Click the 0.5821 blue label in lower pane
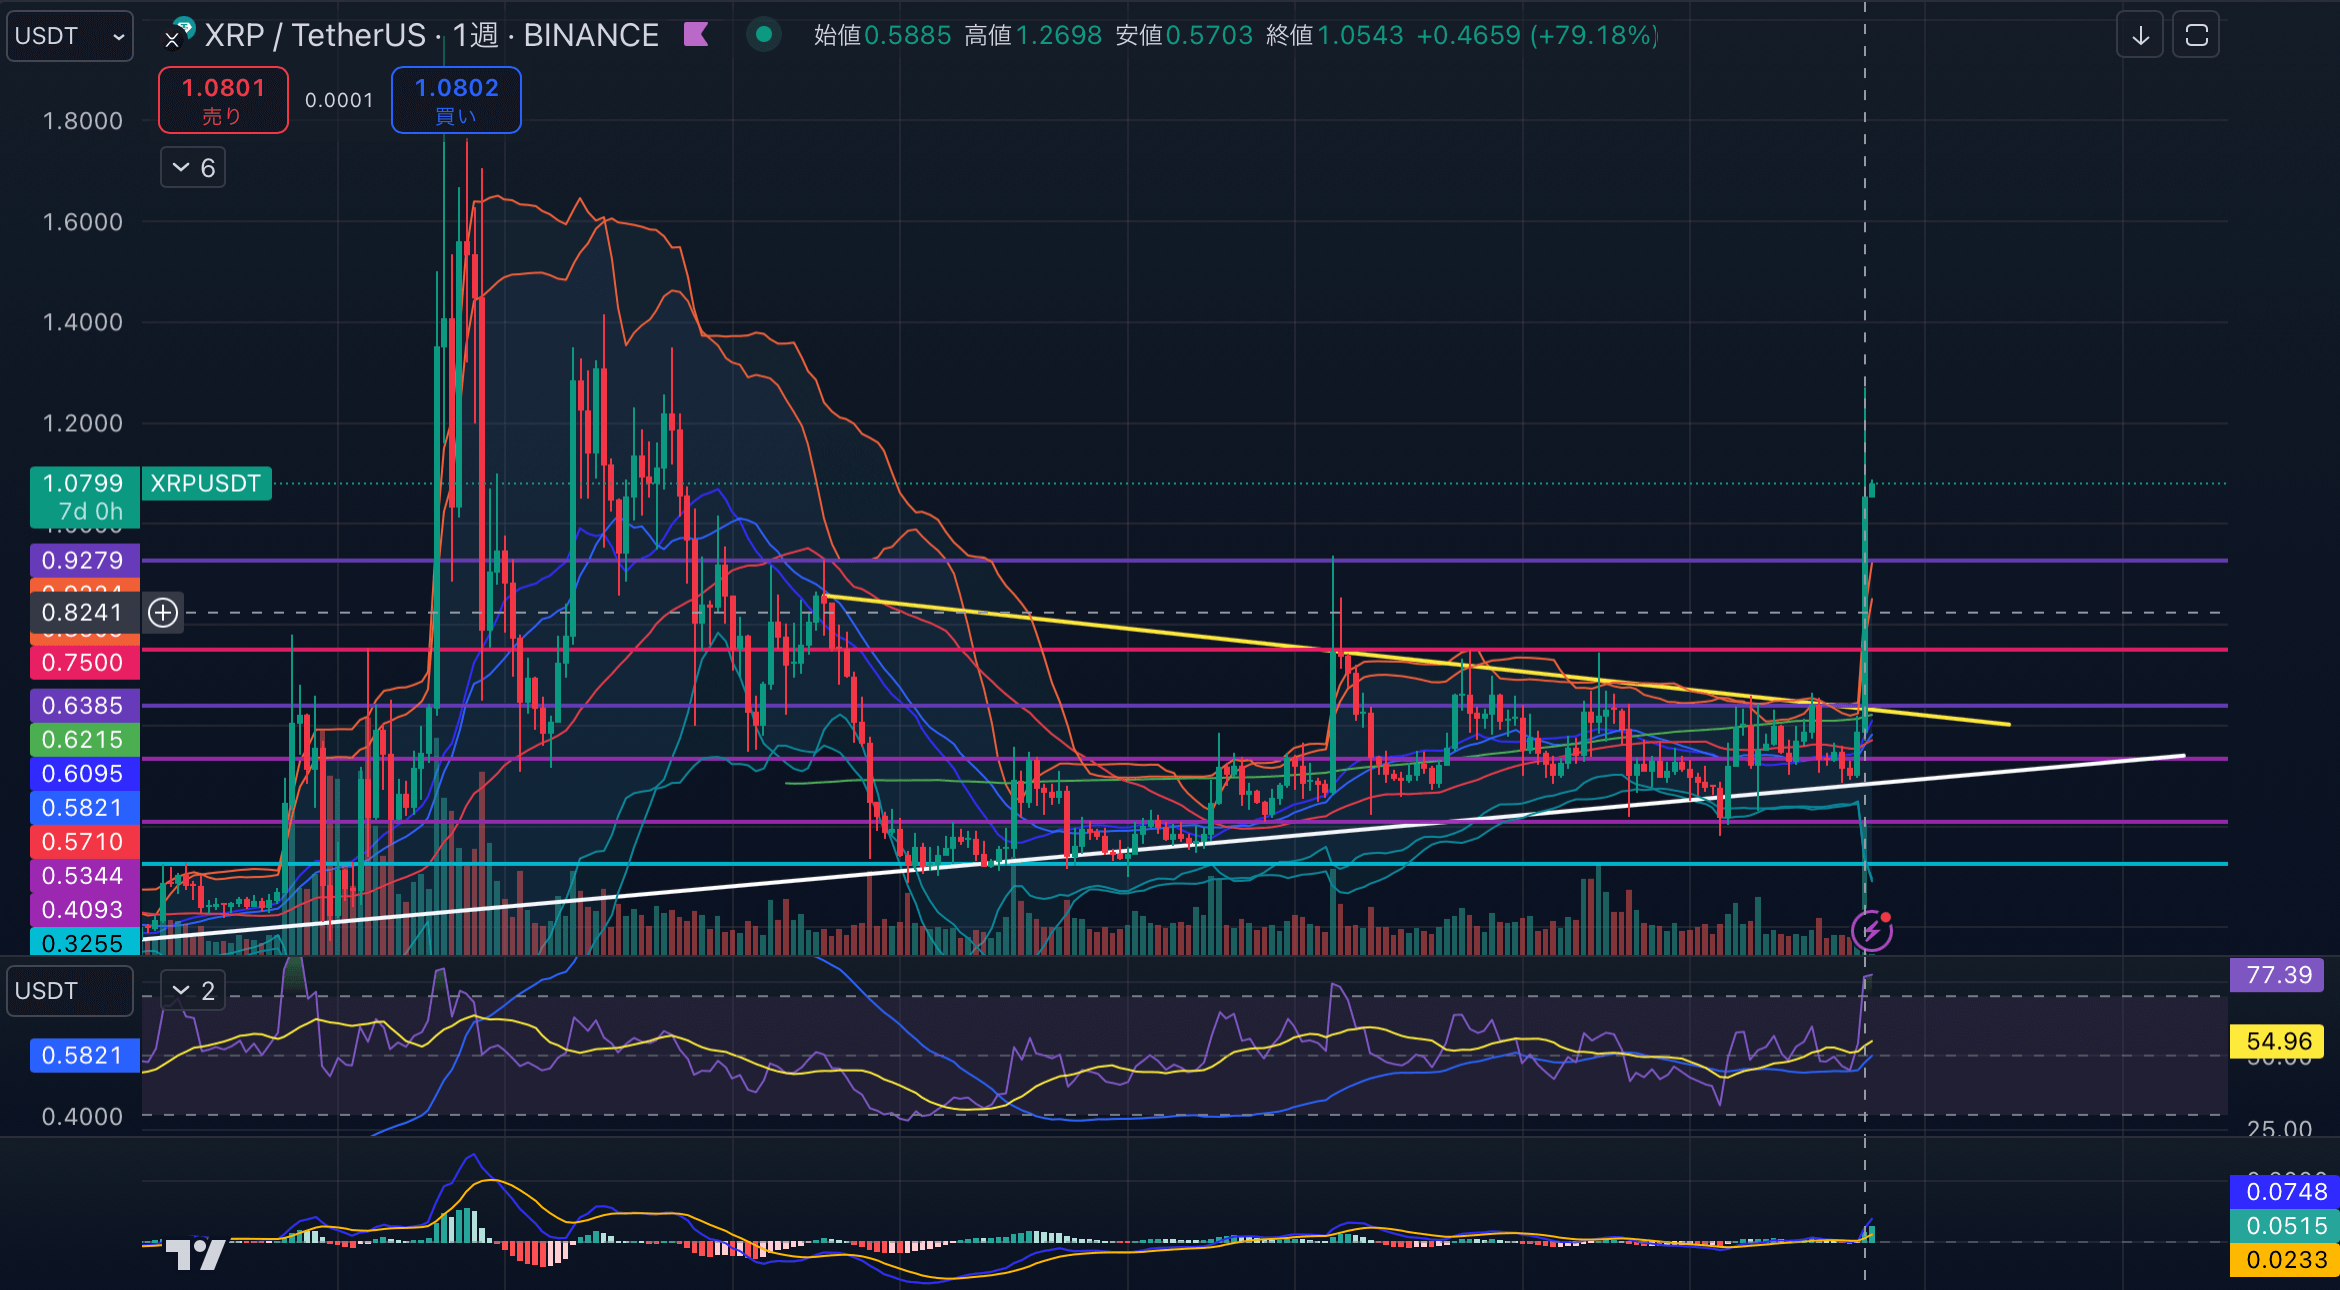 [84, 1055]
